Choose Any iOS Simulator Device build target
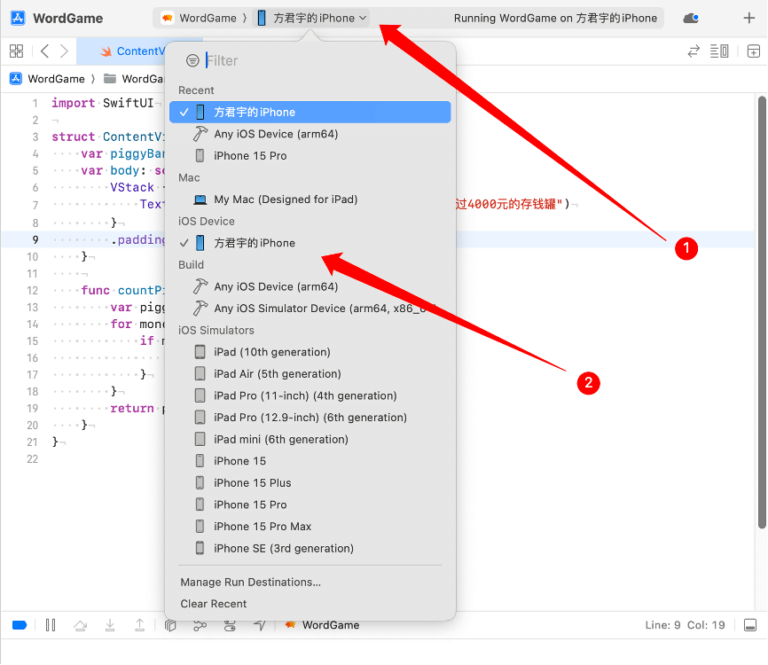The image size is (768, 665). (x=310, y=308)
